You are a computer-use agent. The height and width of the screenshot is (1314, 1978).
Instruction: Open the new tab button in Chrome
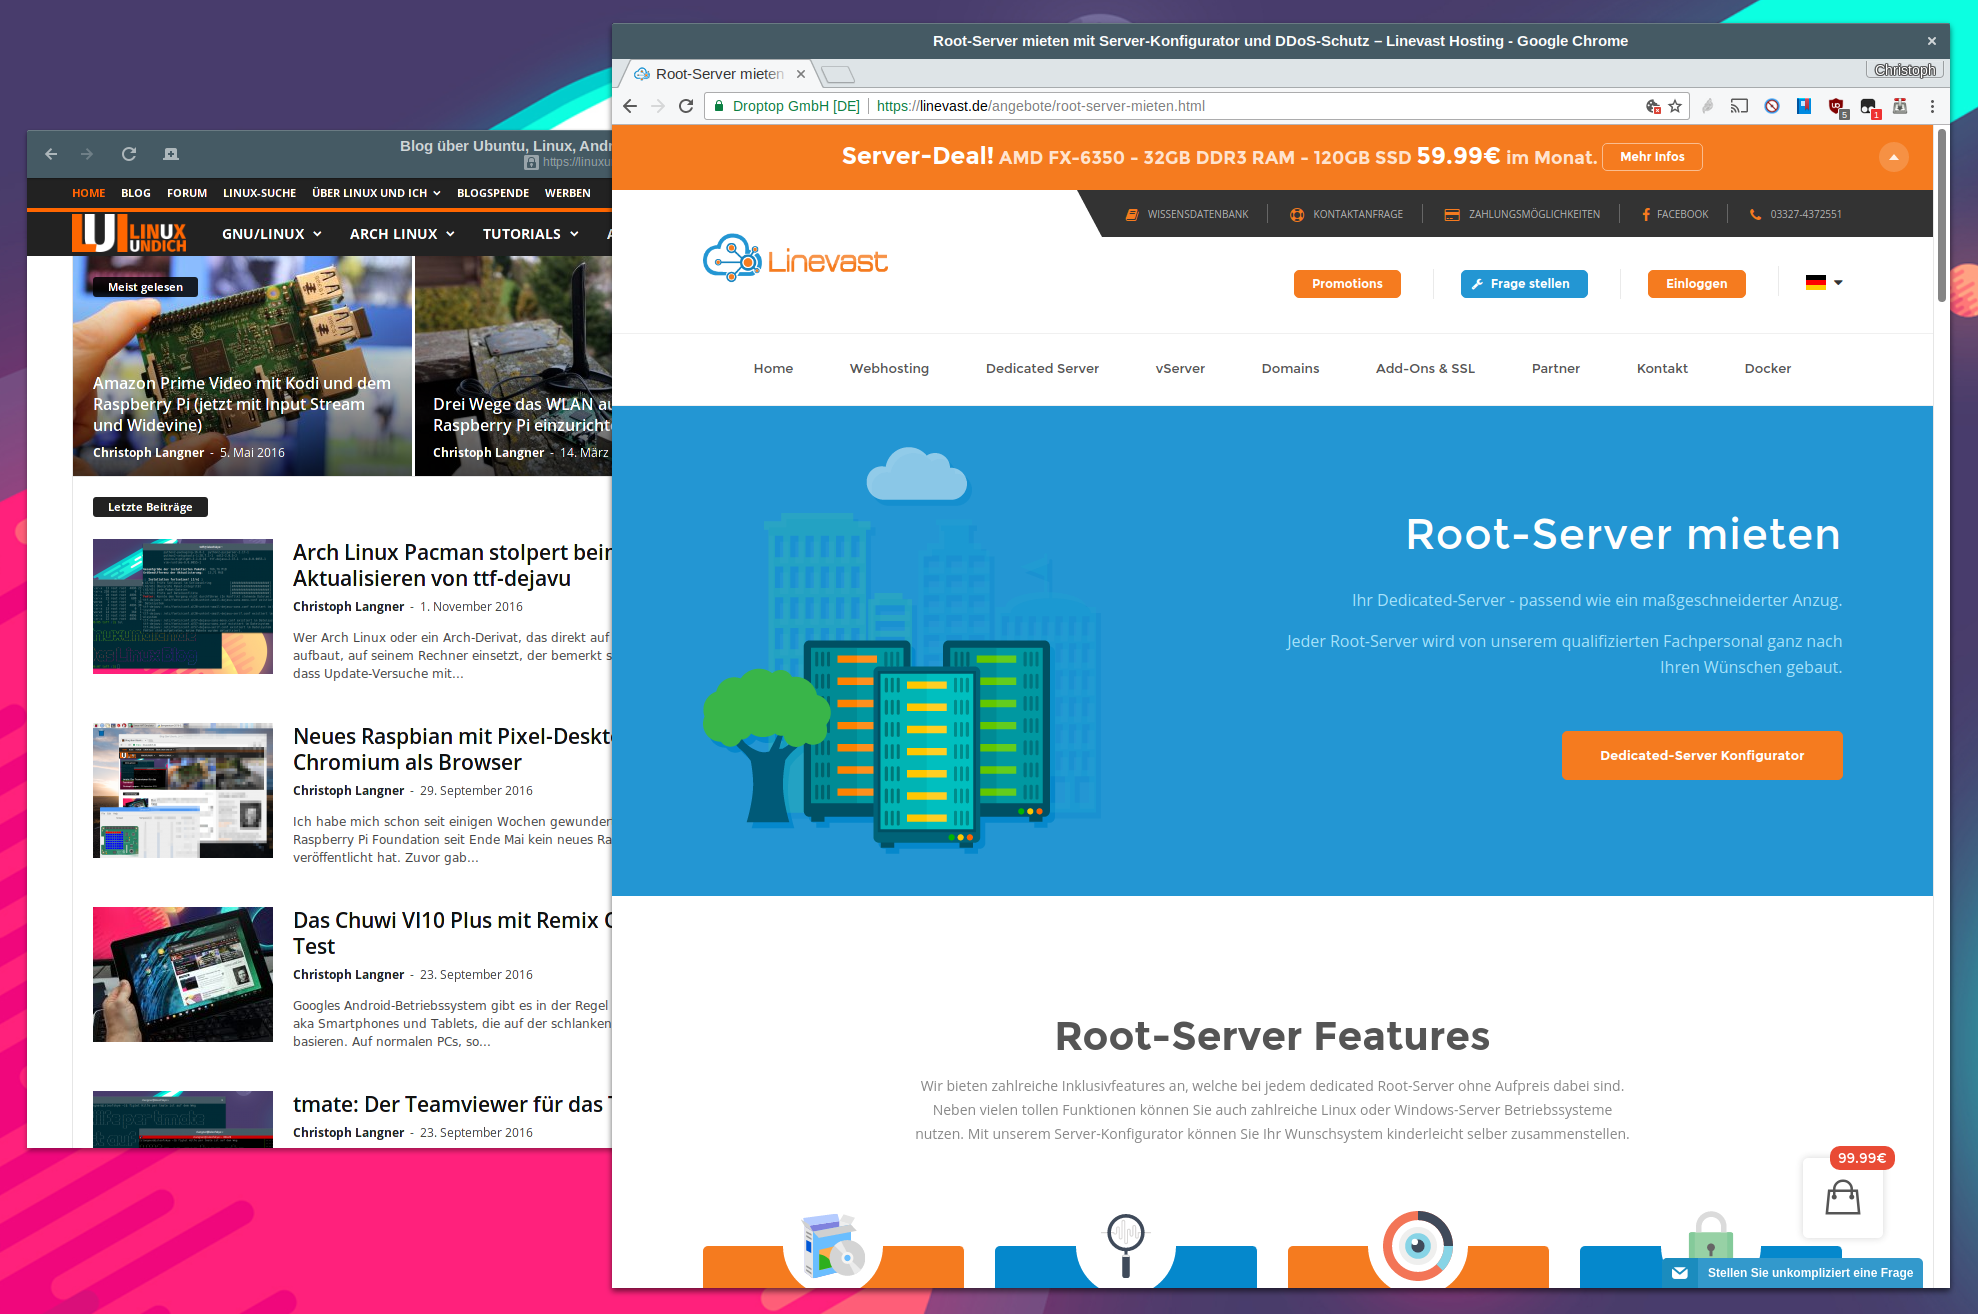tap(837, 74)
